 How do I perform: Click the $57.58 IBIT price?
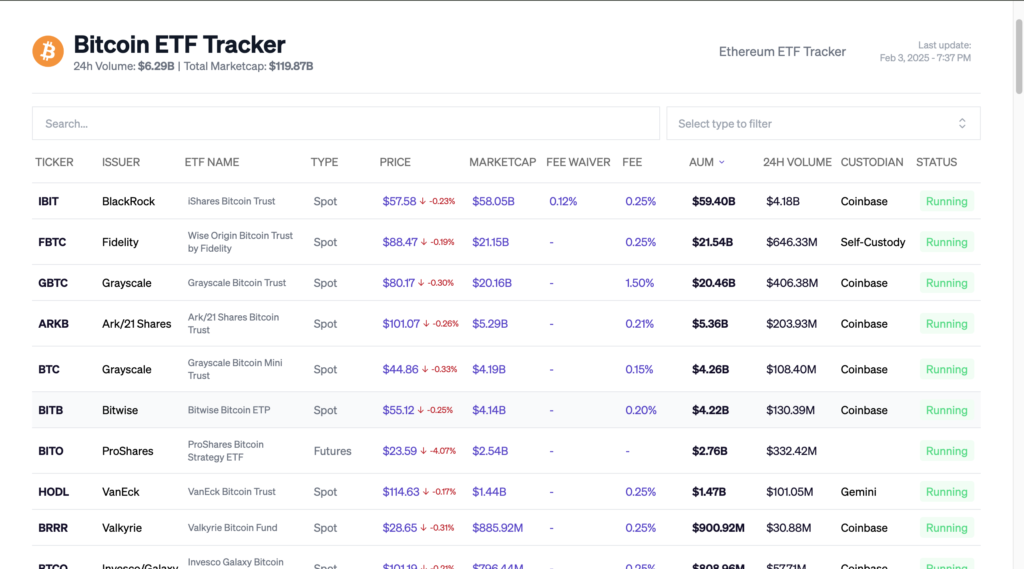[399, 201]
